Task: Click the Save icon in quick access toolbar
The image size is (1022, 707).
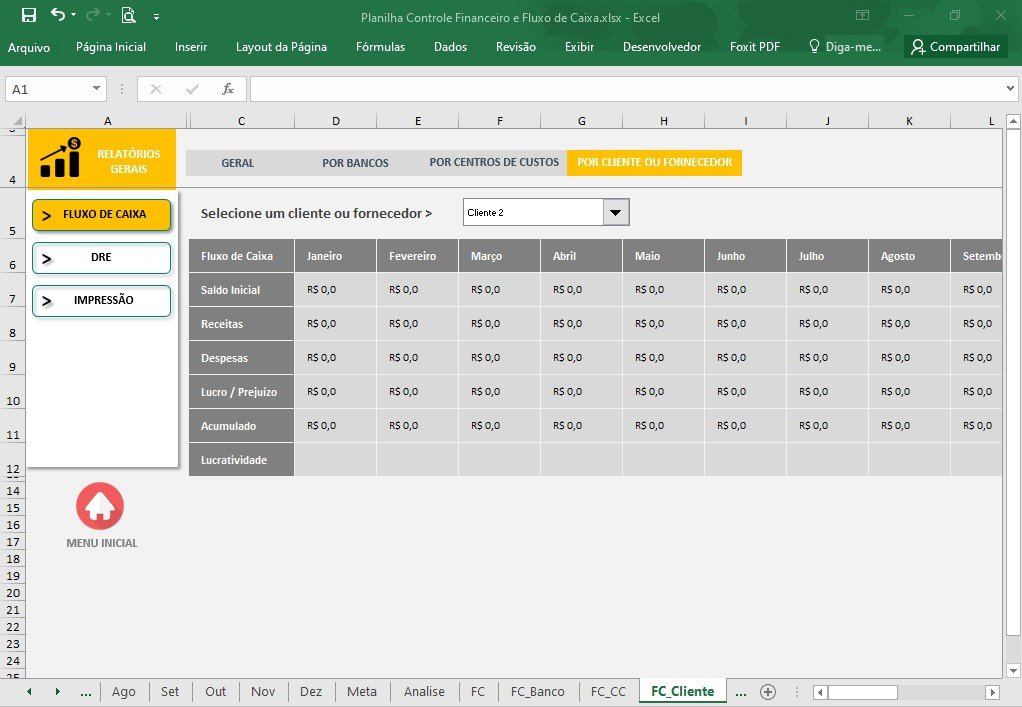Action: (29, 15)
